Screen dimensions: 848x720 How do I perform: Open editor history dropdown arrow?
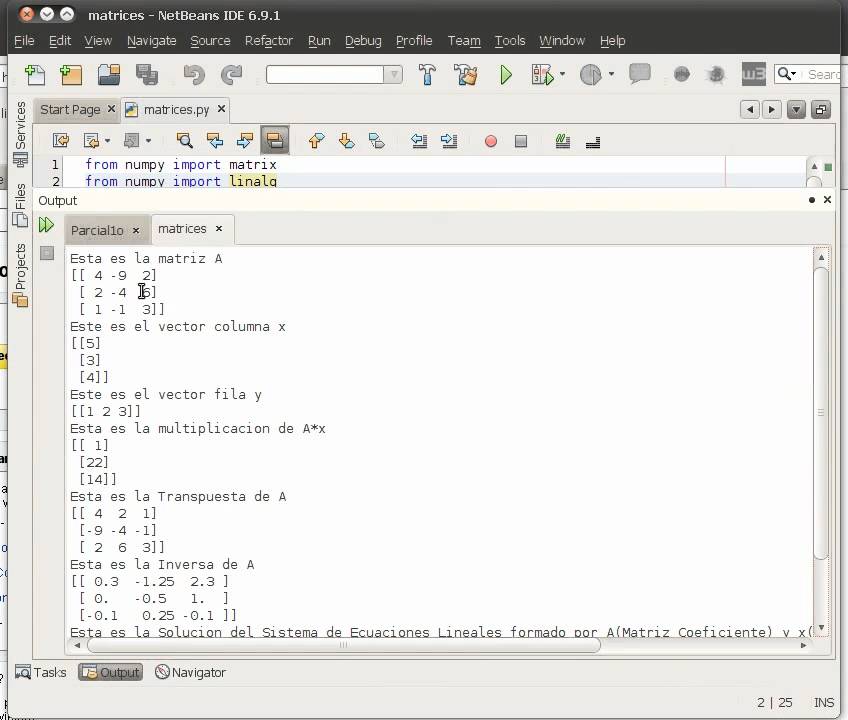tap(107, 141)
